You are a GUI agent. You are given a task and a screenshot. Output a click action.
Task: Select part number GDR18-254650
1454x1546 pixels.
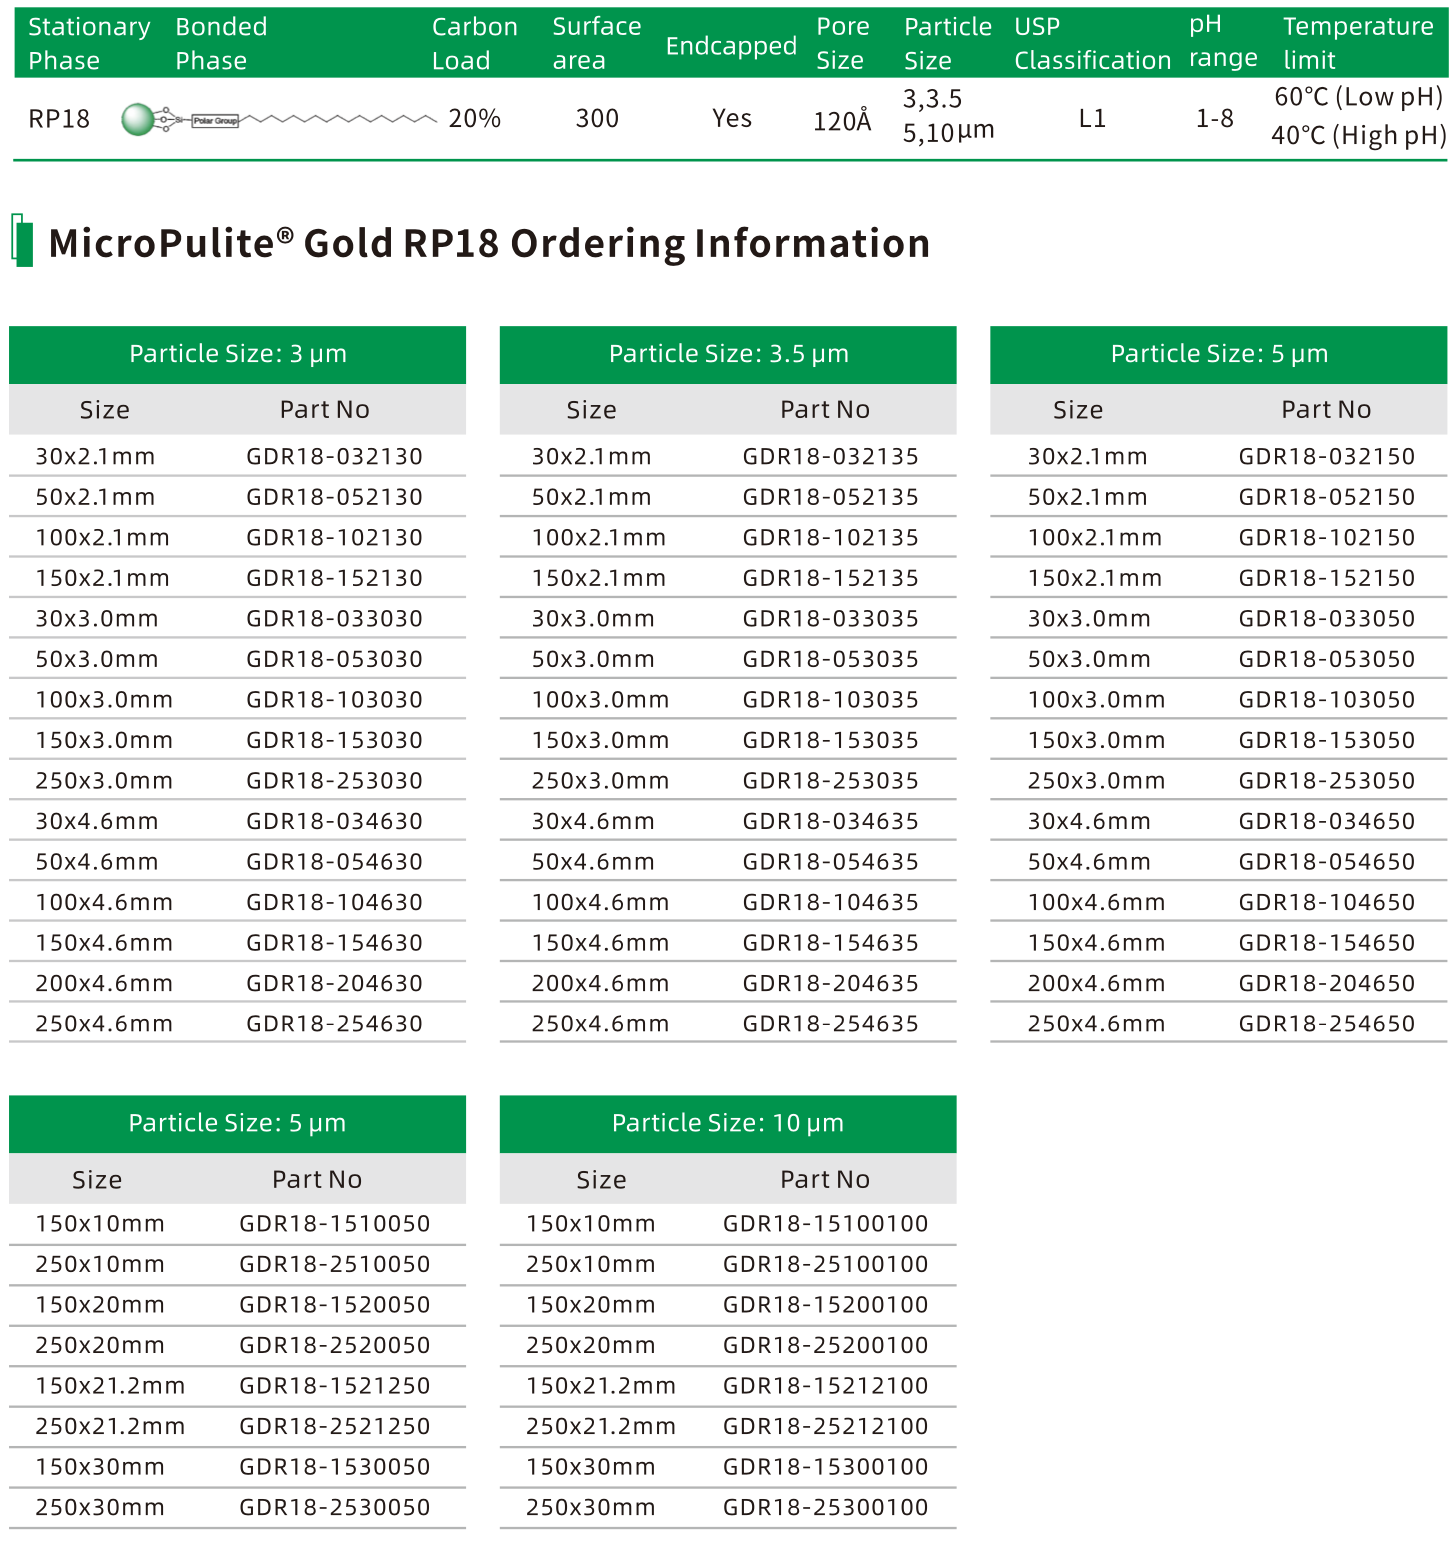tap(1326, 1023)
